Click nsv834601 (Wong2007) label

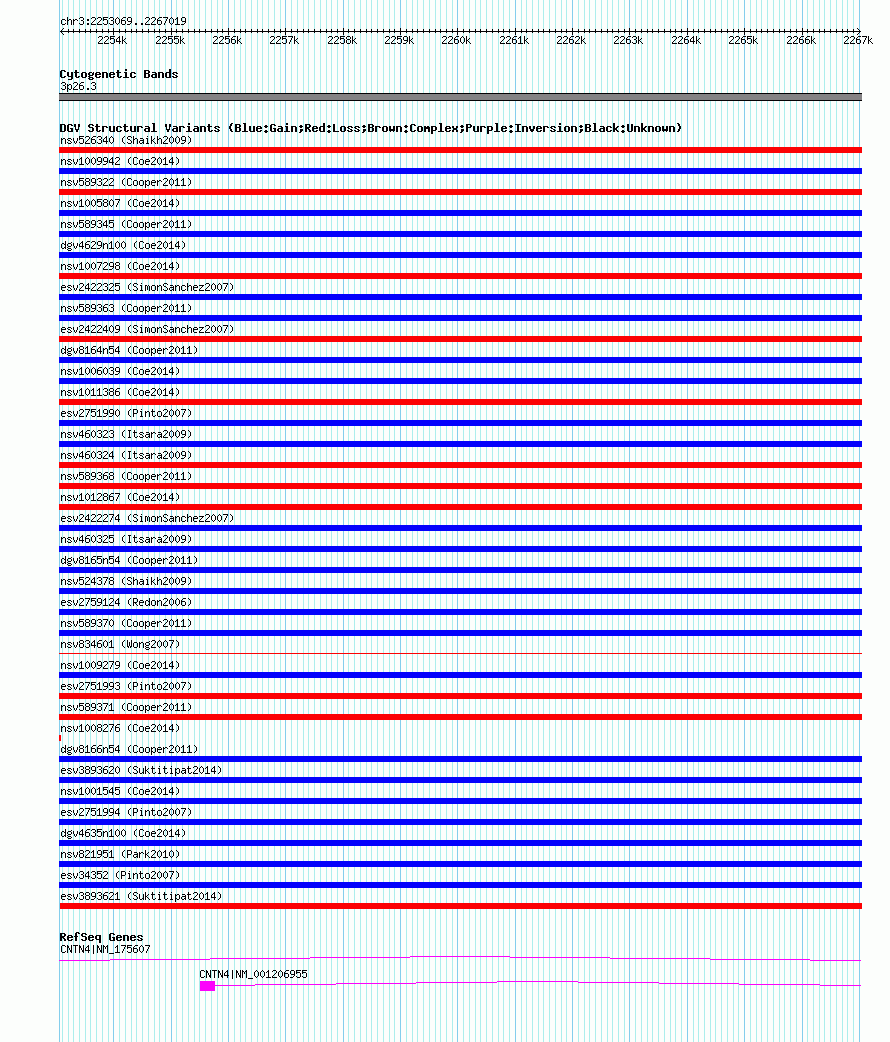tap(120, 645)
